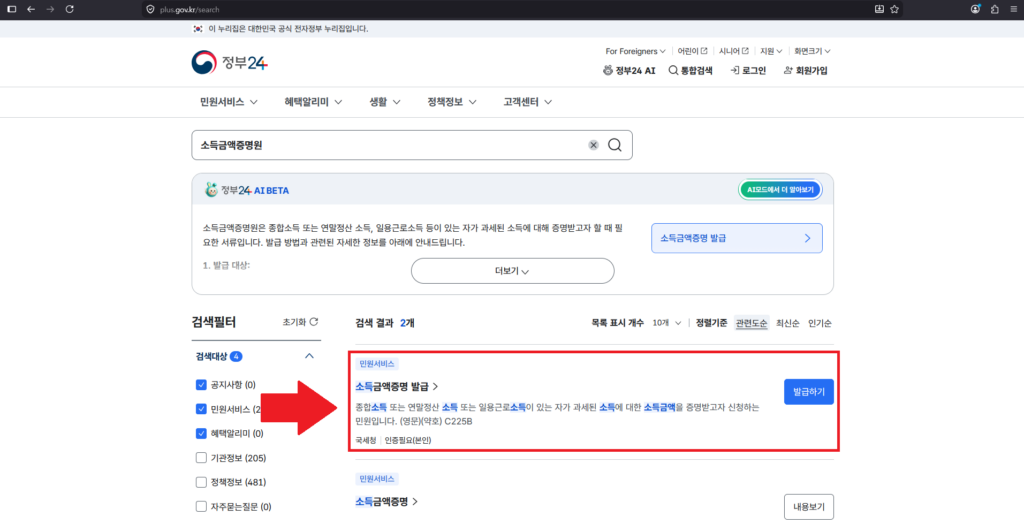Open 지원 dropdown
This screenshot has width=1024, height=524.
click(771, 51)
